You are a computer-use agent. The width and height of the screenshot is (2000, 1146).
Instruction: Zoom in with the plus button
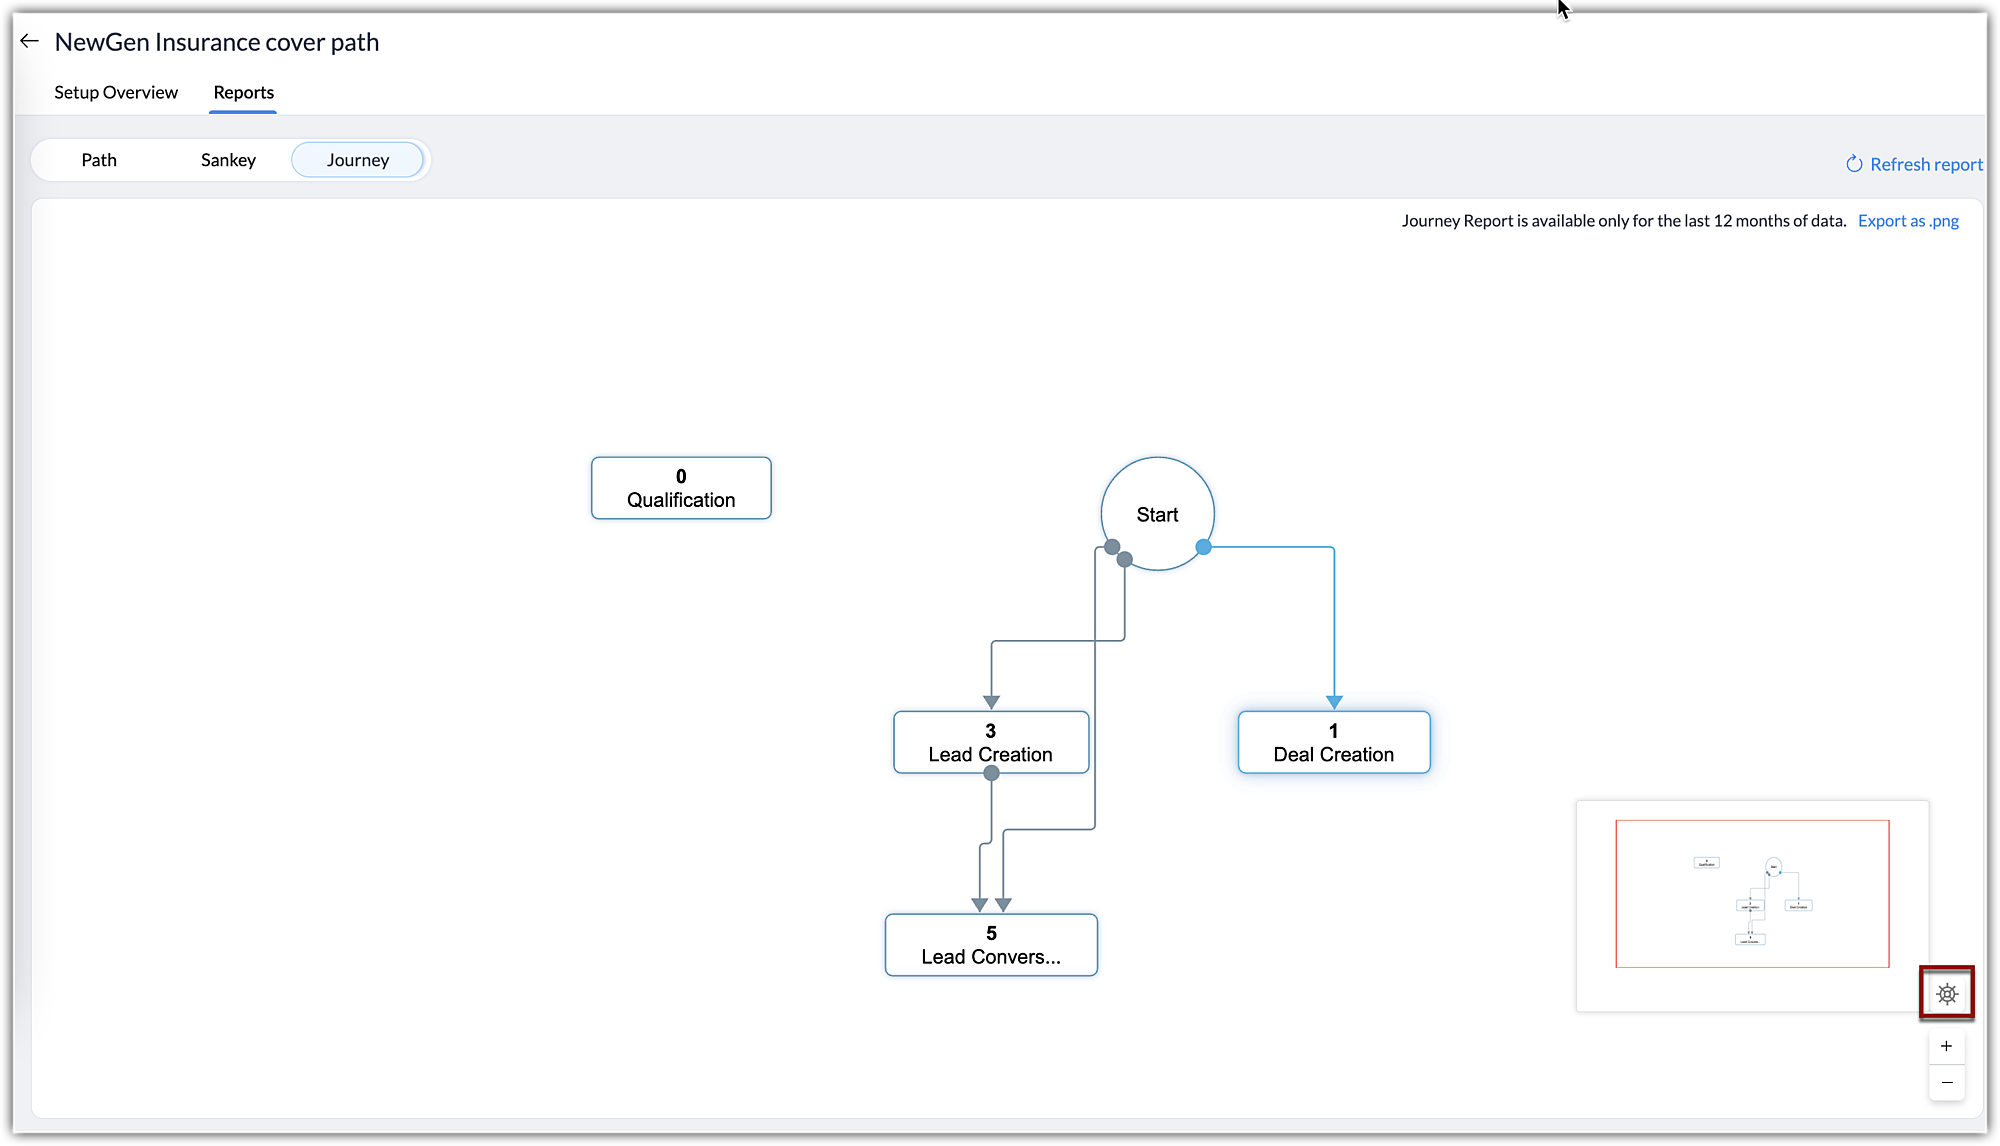point(1946,1046)
